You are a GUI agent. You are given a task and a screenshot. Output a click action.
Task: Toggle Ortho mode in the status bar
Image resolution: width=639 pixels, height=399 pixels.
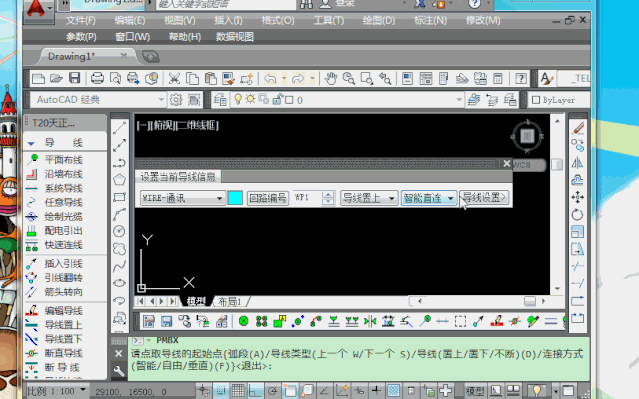tap(256, 391)
